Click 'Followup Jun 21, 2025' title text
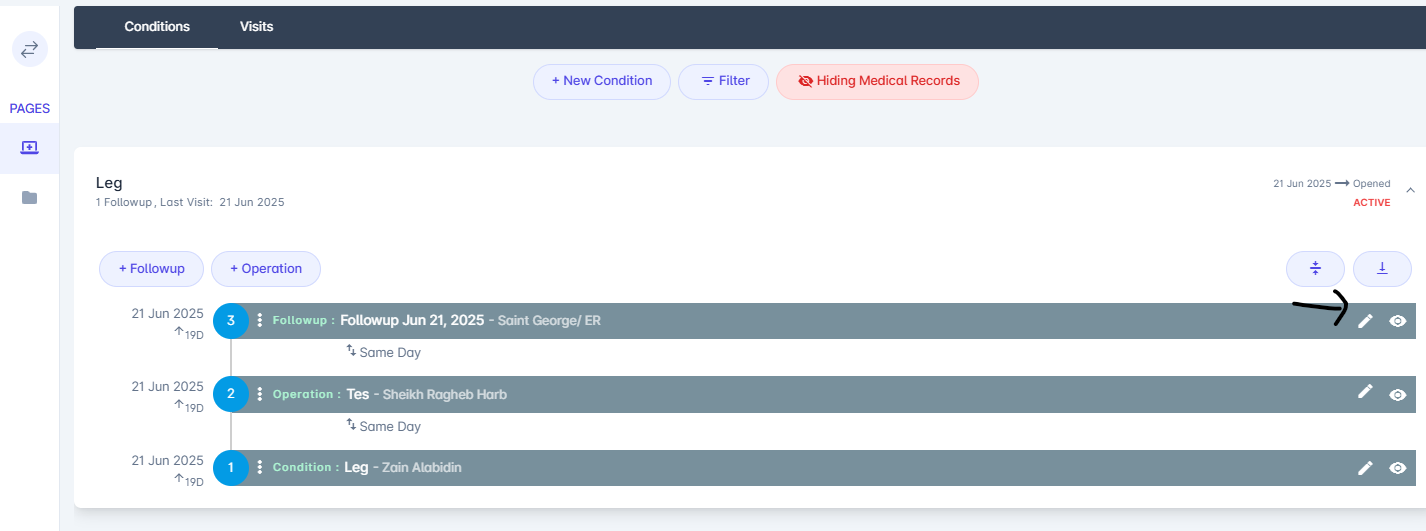This screenshot has width=1426, height=531. [x=412, y=321]
